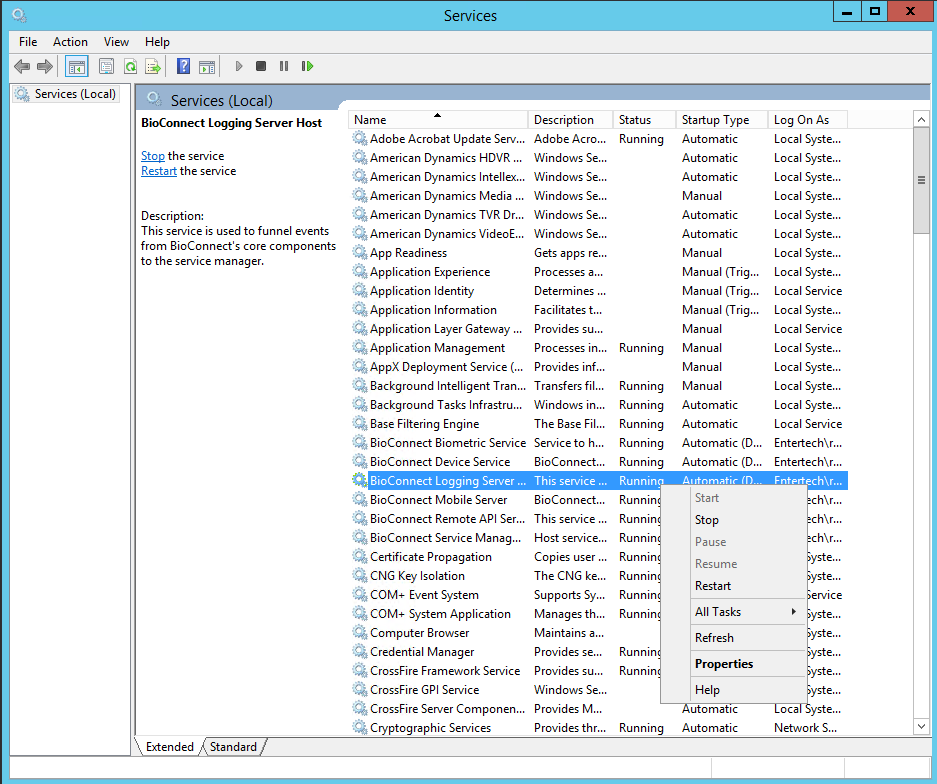Screen dimensions: 937x784
Task: Click the gear icon beside Certificate Propagation
Action: (360, 556)
